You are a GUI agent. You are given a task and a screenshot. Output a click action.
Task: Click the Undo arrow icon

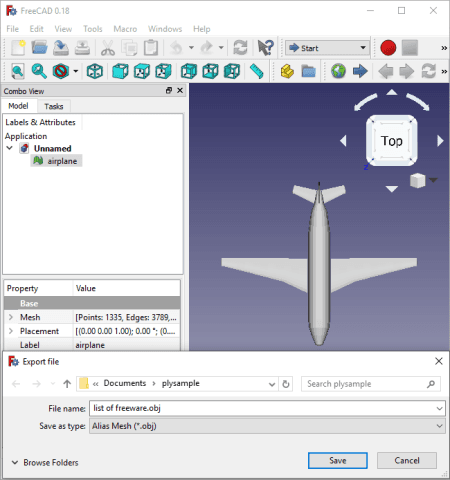176,48
